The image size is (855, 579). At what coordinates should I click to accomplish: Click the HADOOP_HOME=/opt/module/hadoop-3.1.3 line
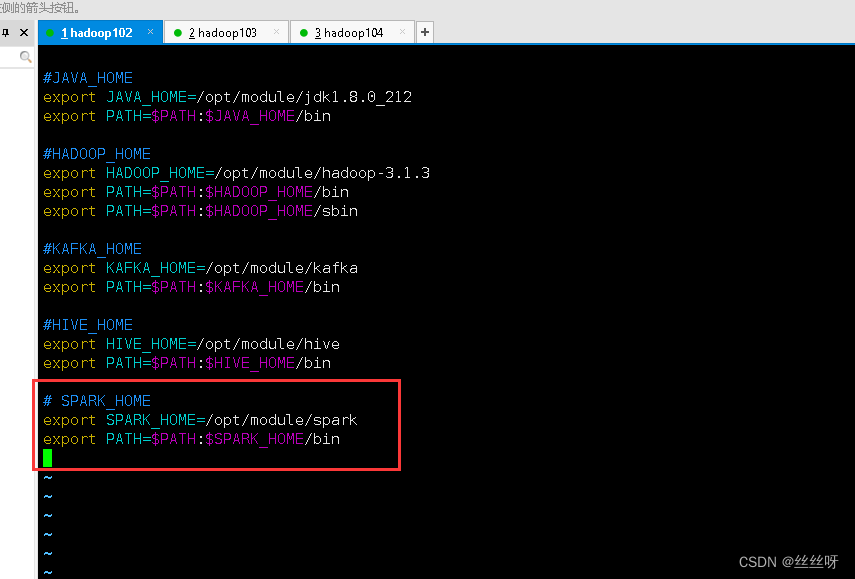(x=237, y=173)
